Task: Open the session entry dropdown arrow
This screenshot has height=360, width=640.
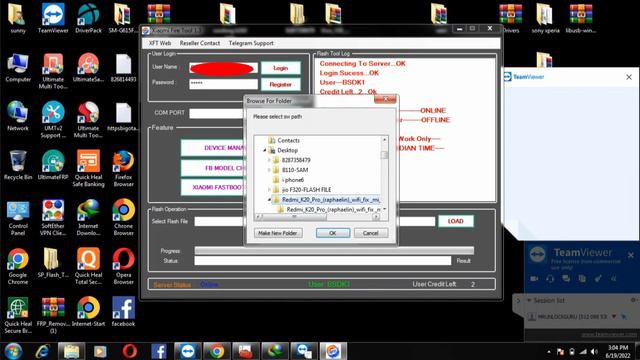Action: point(613,316)
